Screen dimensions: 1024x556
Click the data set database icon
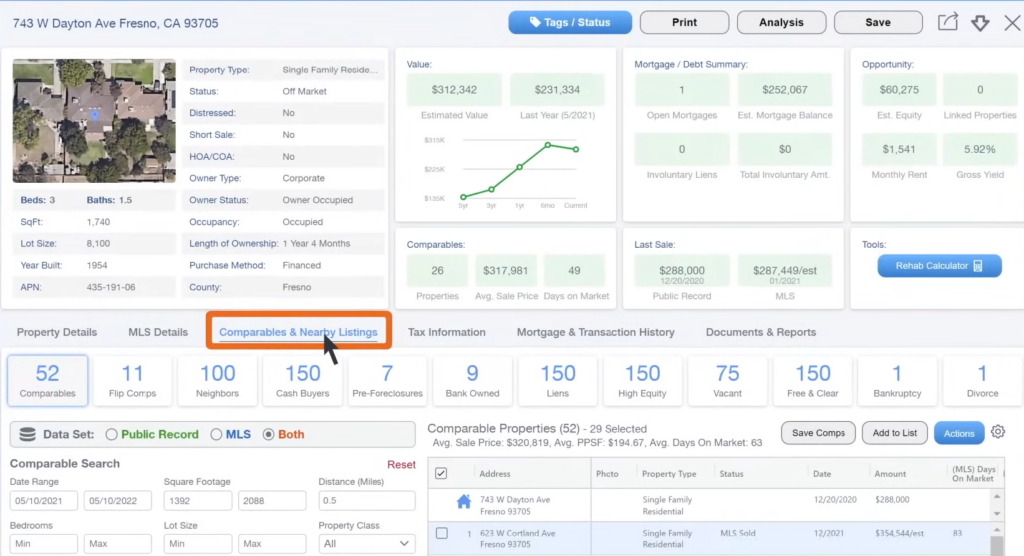28,434
